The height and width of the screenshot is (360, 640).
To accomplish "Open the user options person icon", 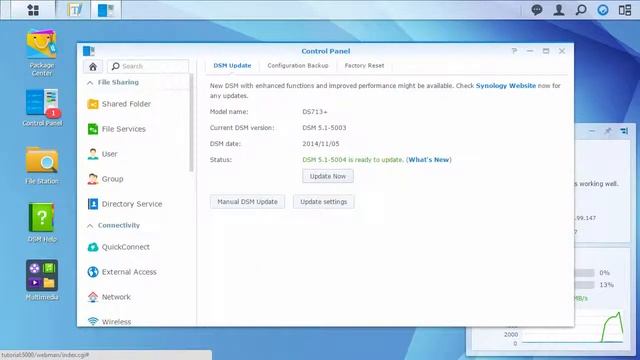I will (x=559, y=10).
